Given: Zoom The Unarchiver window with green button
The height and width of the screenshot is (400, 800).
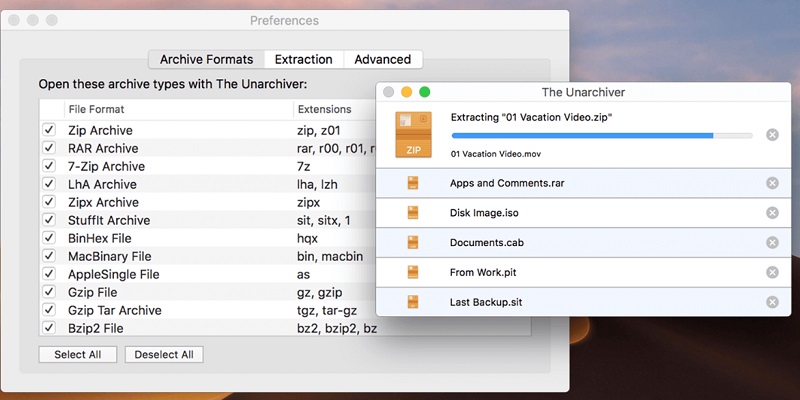Looking at the screenshot, I should pos(424,92).
